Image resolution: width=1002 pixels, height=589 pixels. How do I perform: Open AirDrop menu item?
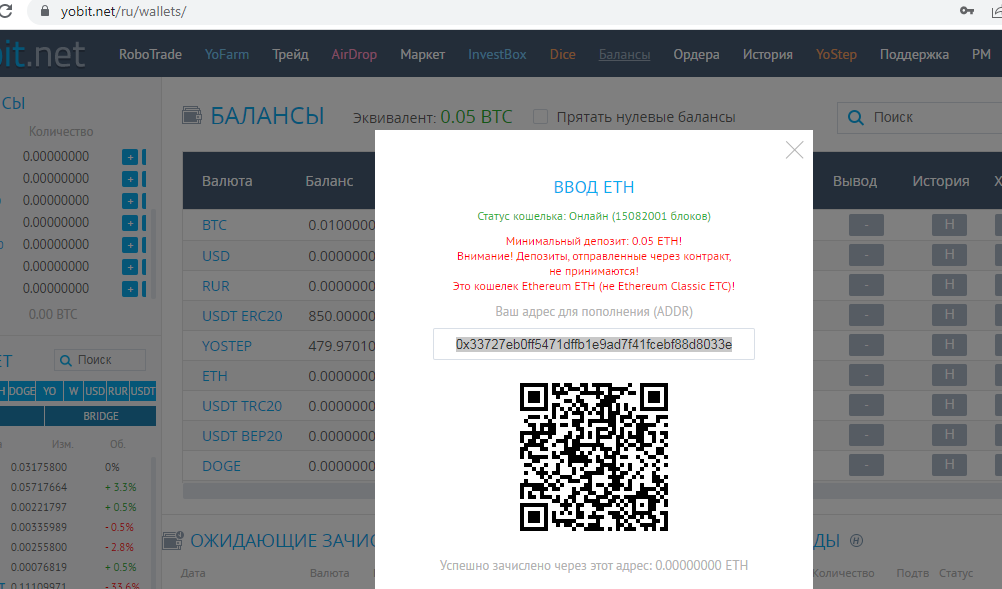[x=354, y=54]
